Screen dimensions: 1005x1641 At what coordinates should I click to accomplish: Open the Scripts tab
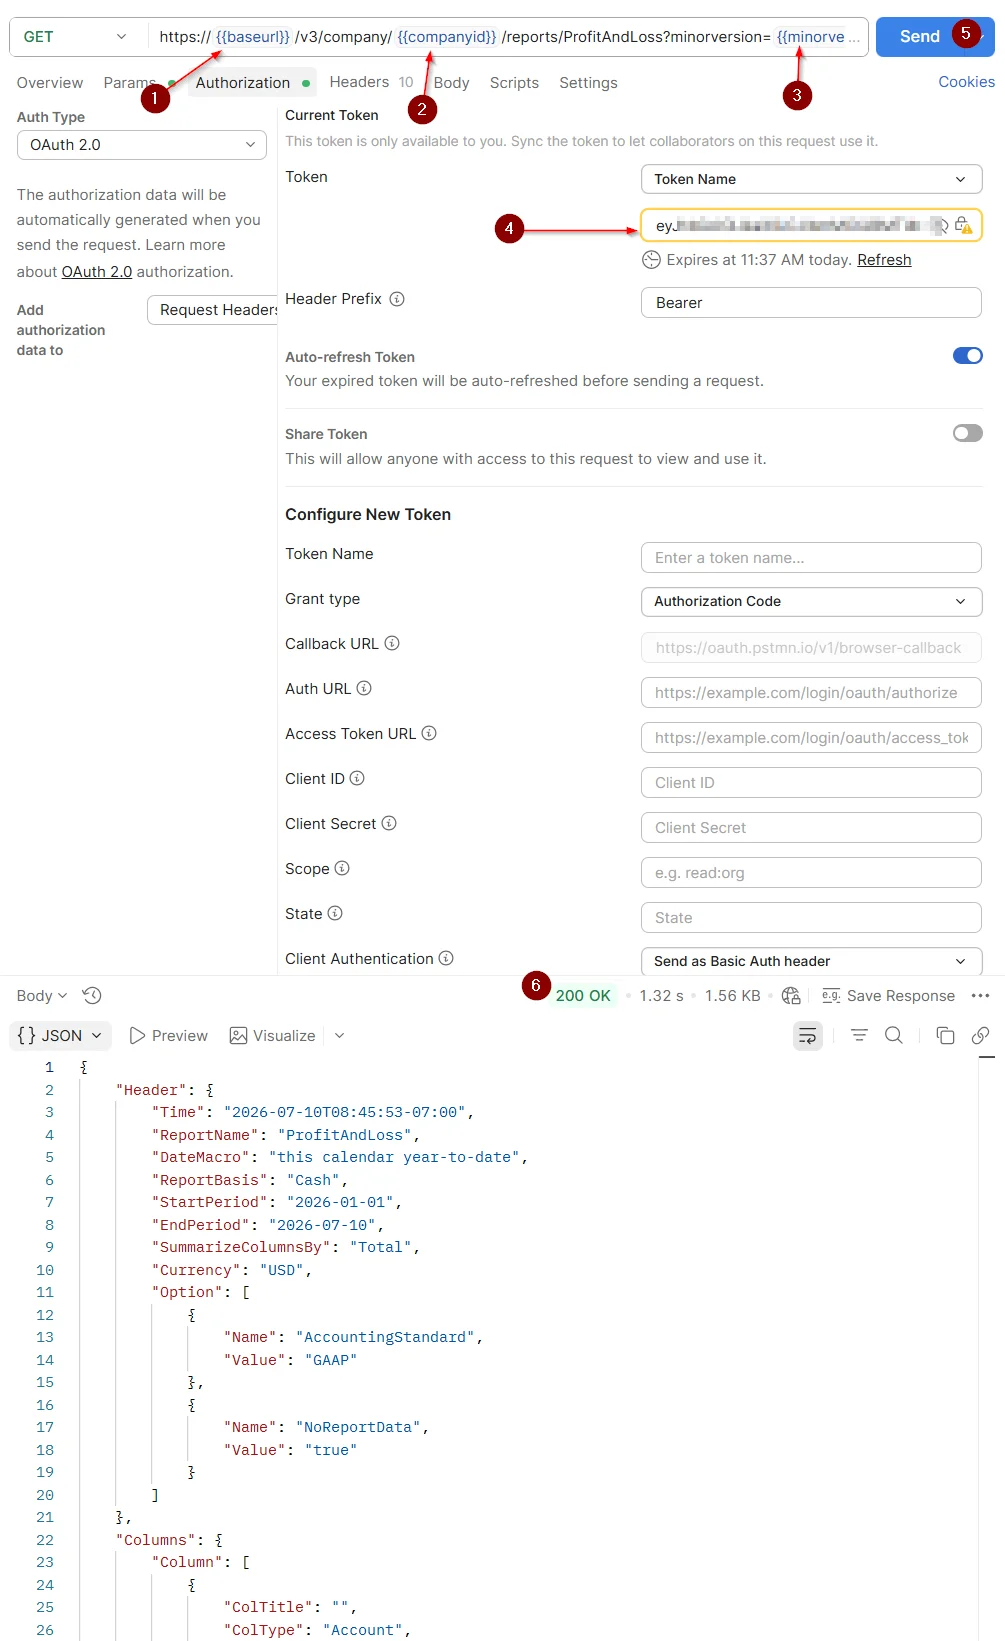click(x=514, y=83)
